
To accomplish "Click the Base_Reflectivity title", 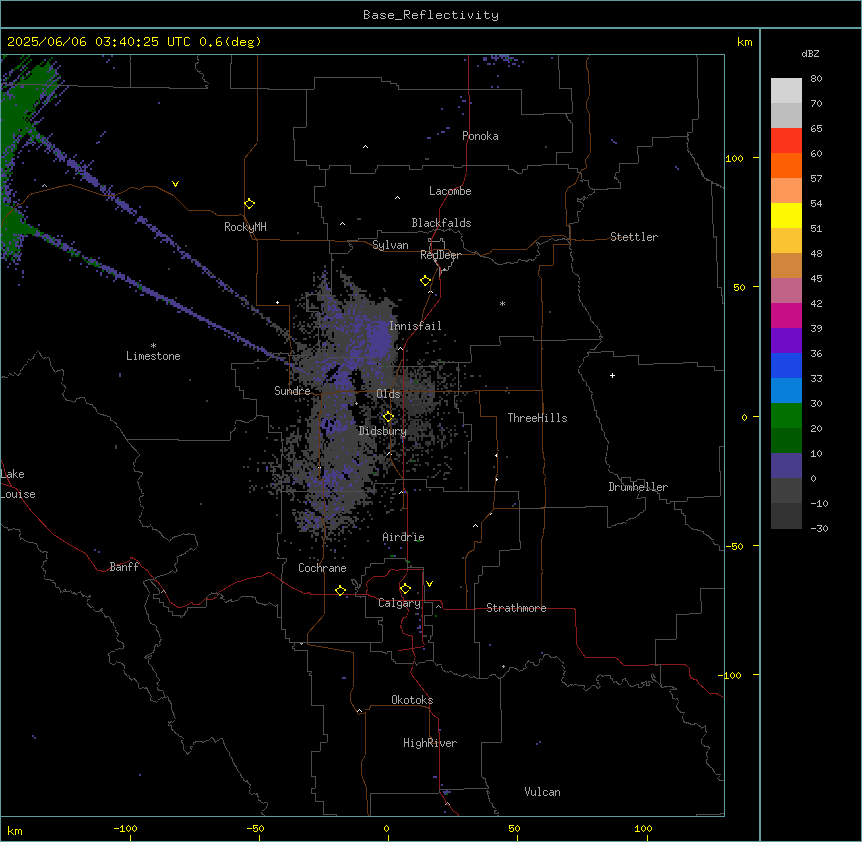I will pos(431,15).
